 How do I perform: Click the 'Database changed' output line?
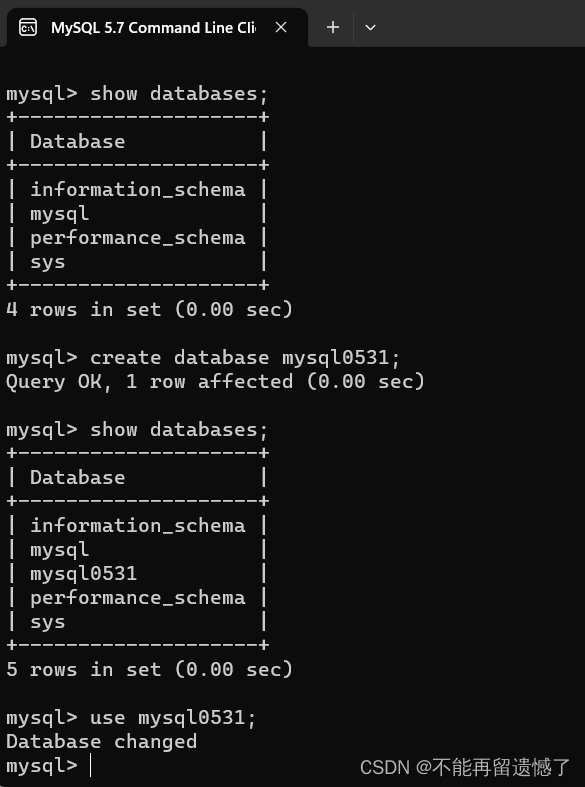pyautogui.click(x=101, y=742)
